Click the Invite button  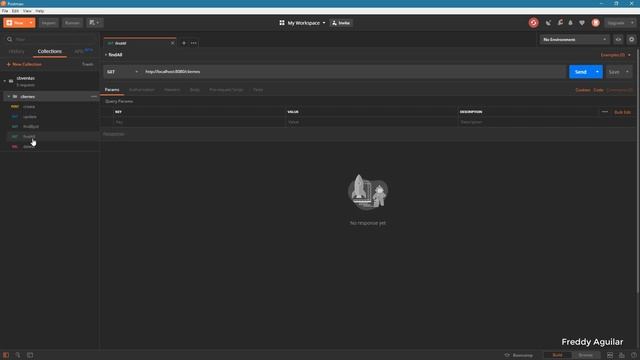(341, 23)
